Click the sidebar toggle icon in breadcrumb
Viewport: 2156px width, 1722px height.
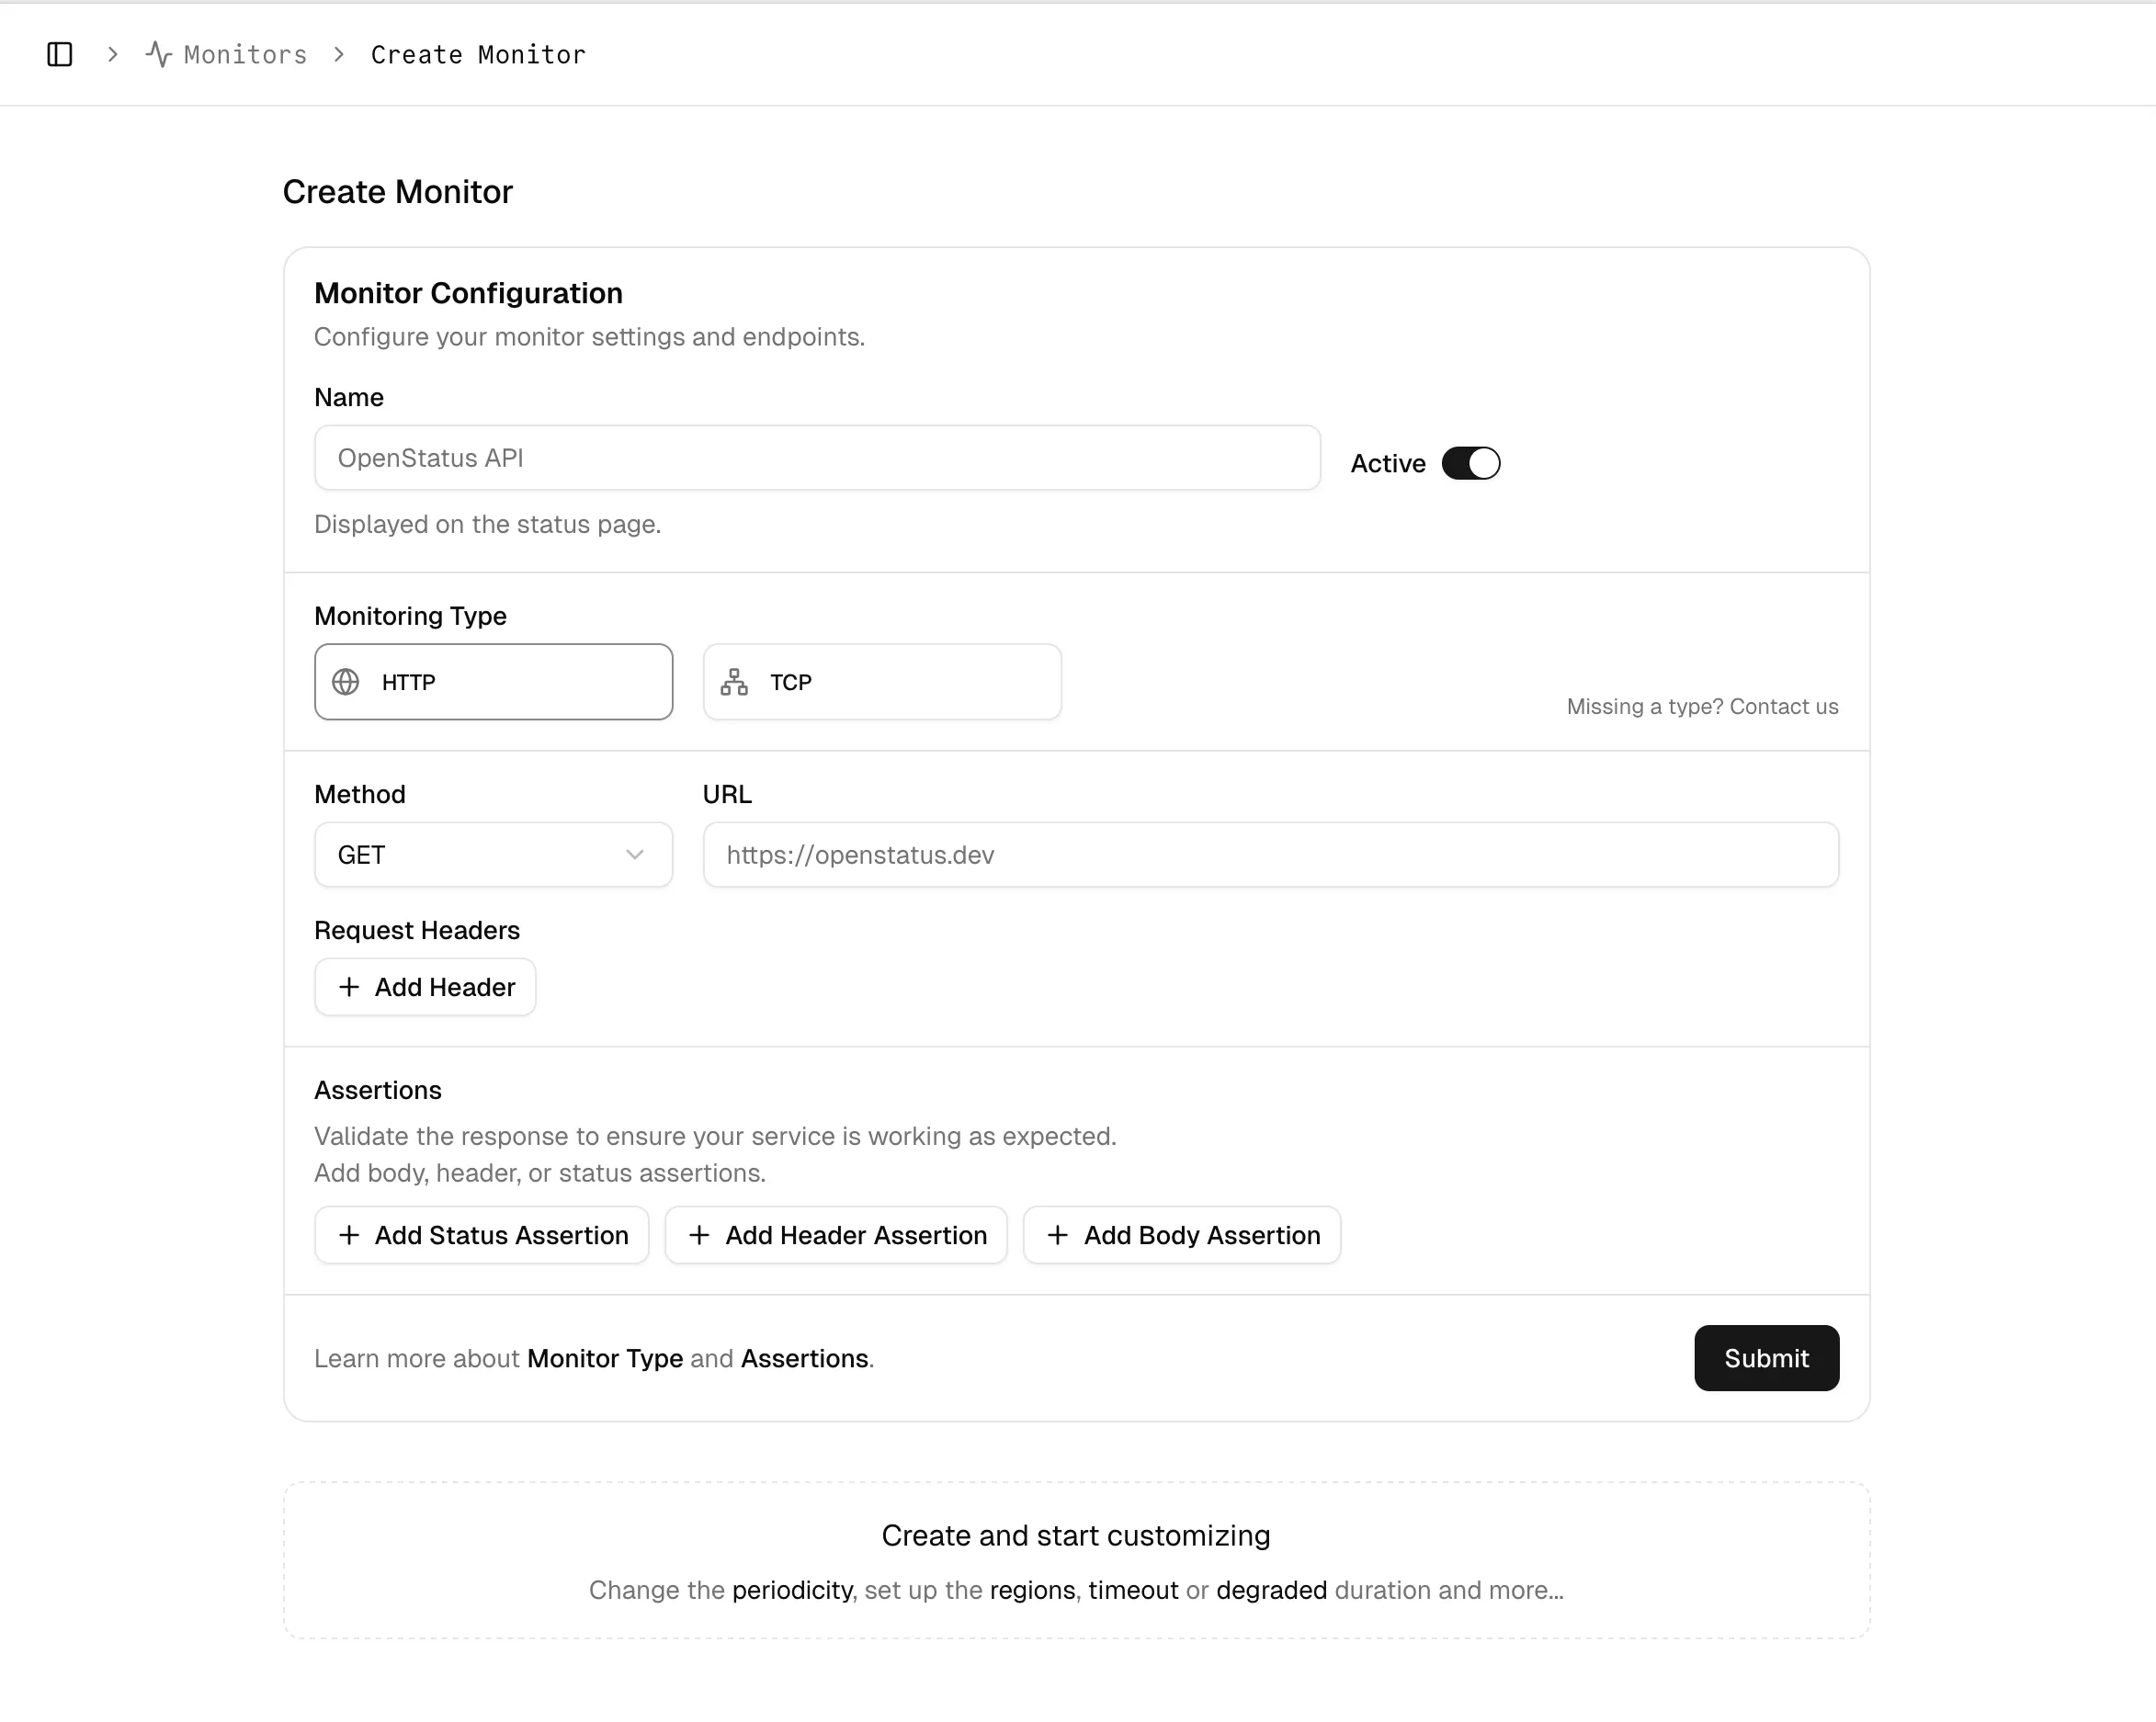point(59,55)
